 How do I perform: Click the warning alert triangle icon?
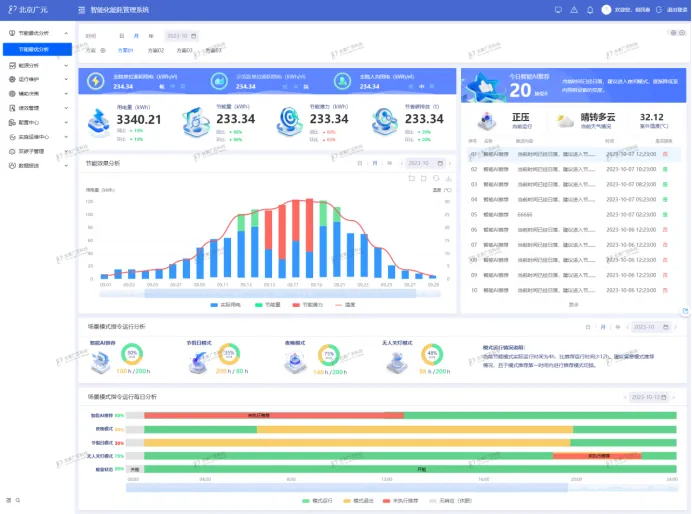point(574,9)
